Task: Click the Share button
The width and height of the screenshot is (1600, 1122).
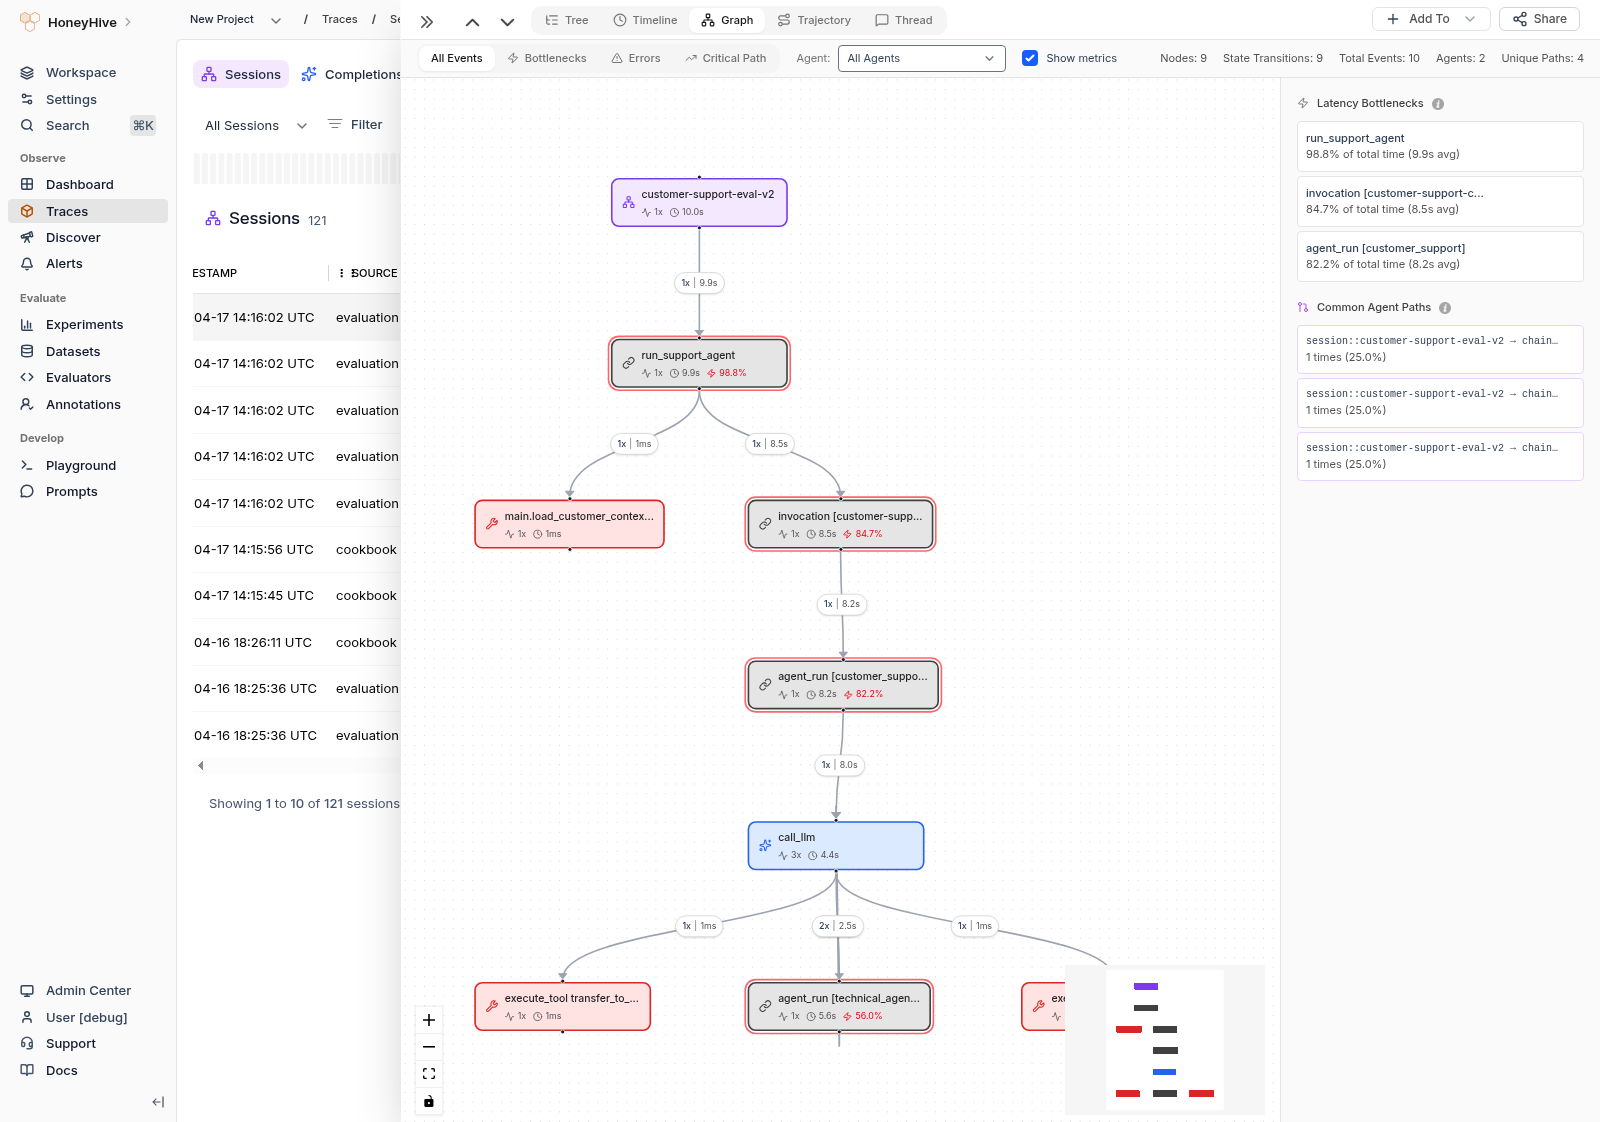Action: (1538, 18)
